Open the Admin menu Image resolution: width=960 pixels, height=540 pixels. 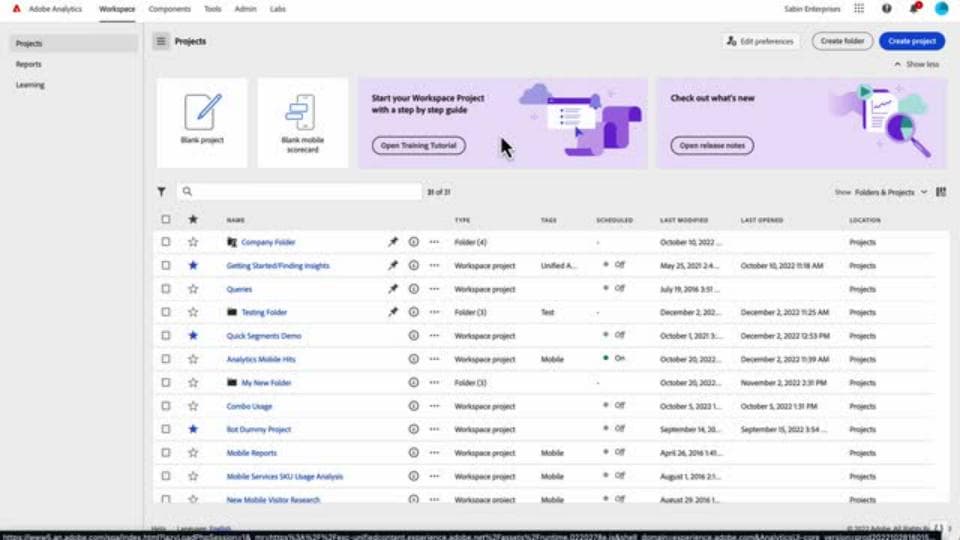click(246, 9)
